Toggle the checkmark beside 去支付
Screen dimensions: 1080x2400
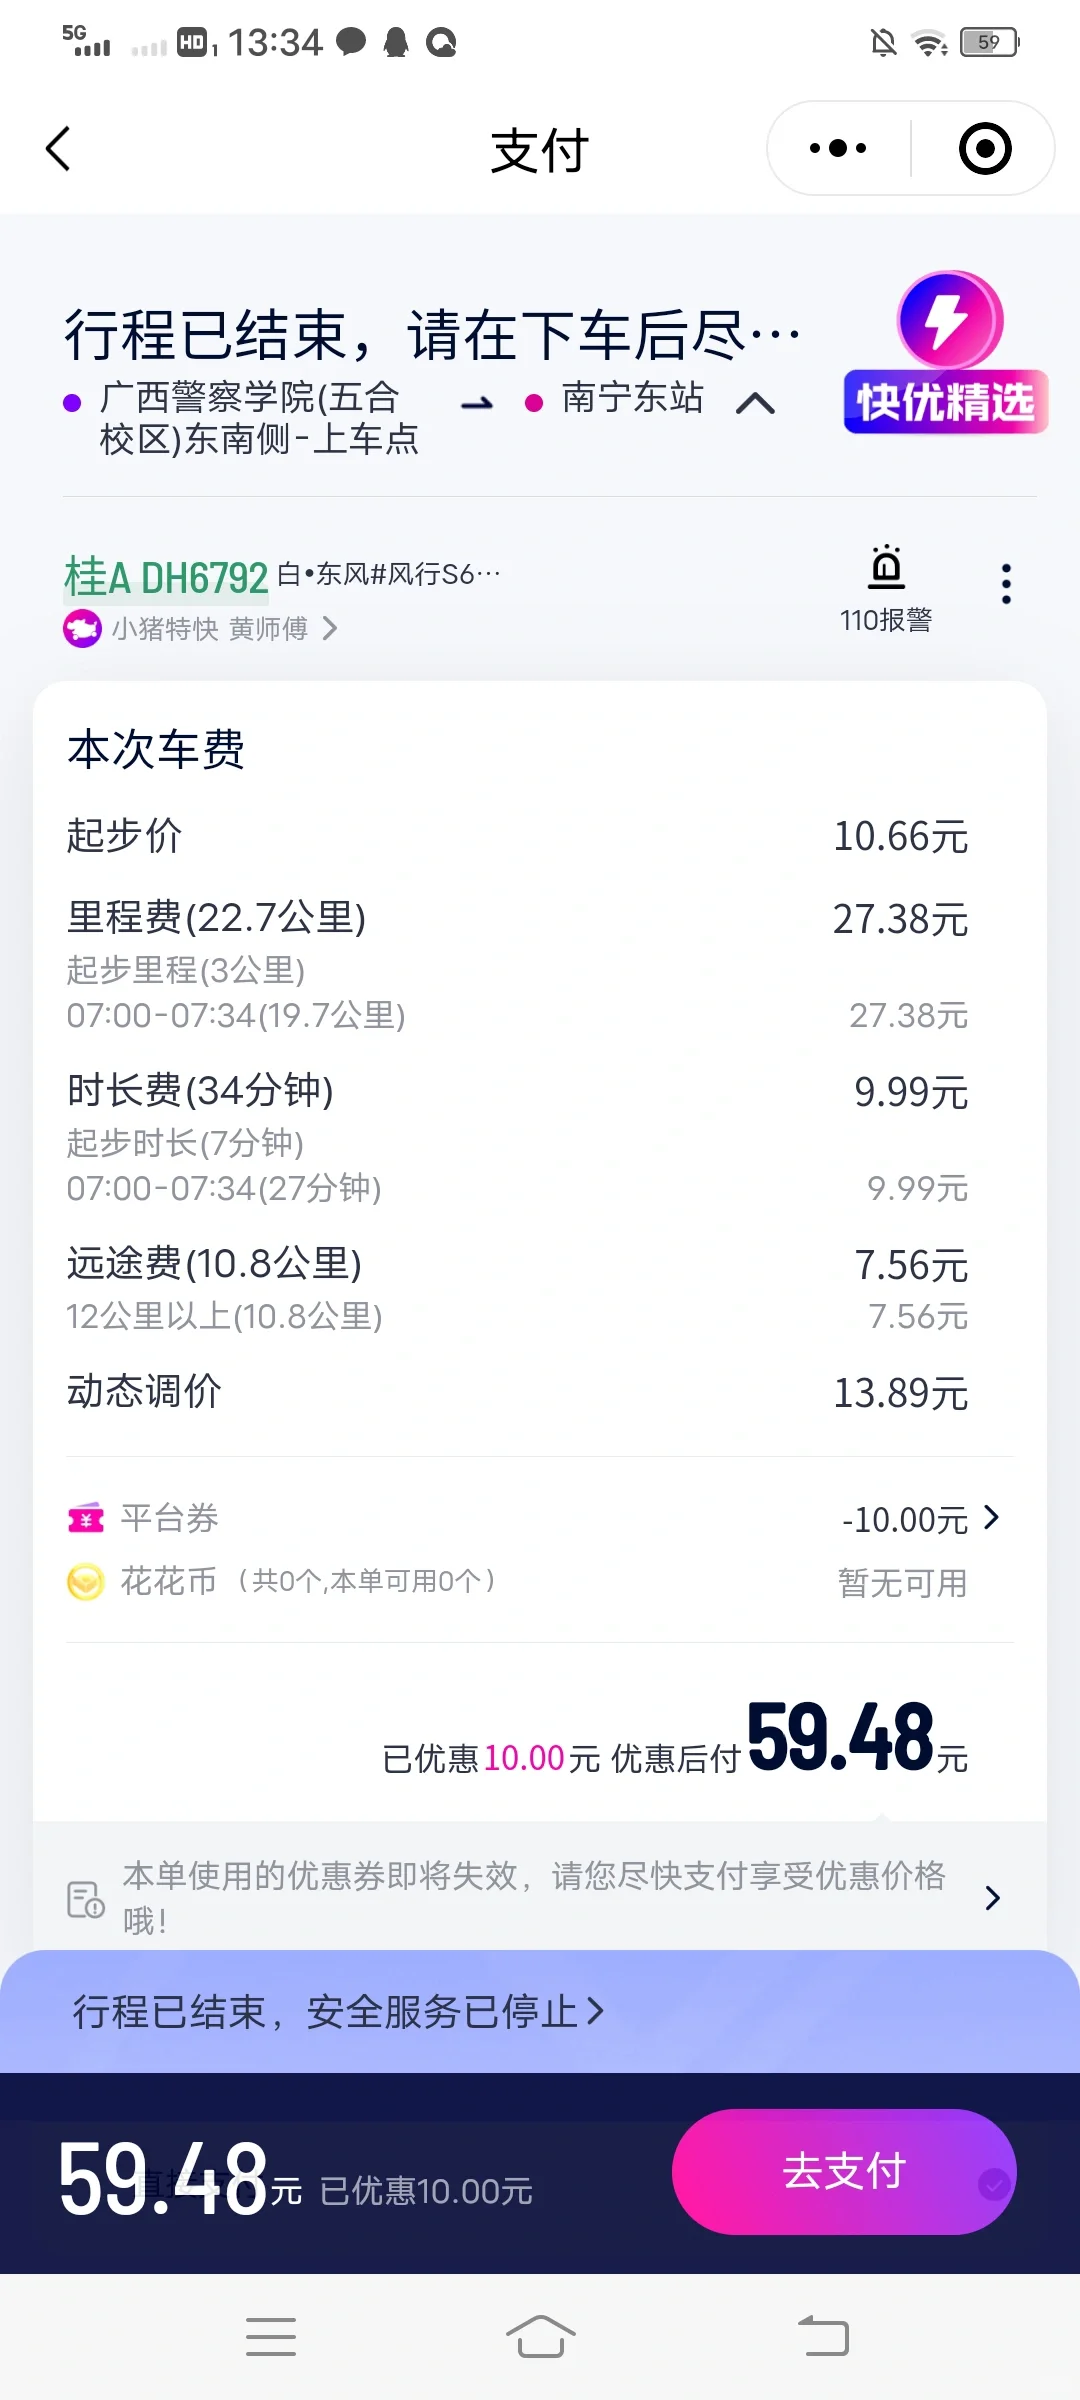(x=993, y=2184)
